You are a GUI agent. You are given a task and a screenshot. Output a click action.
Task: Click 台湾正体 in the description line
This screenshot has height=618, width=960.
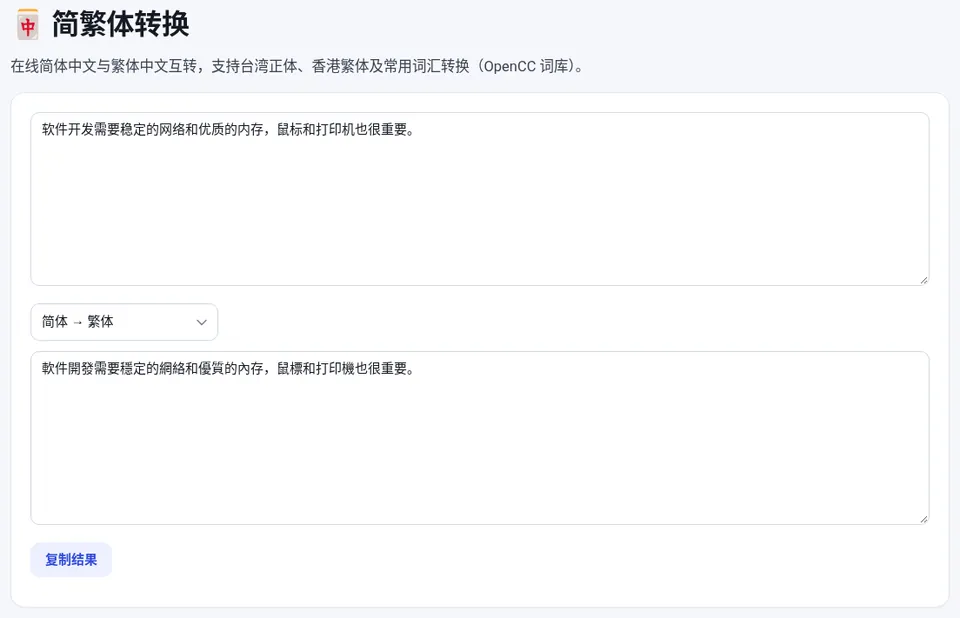pyautogui.click(x=268, y=66)
